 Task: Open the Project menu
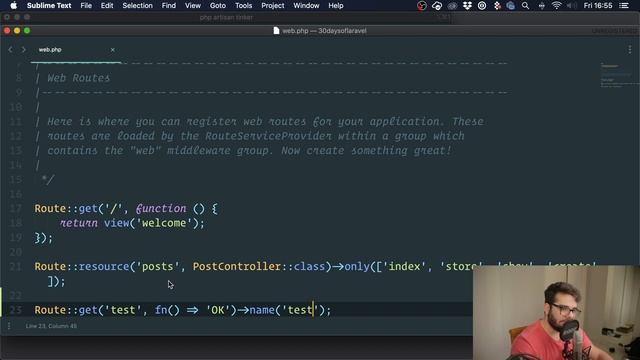pyautogui.click(x=273, y=6)
